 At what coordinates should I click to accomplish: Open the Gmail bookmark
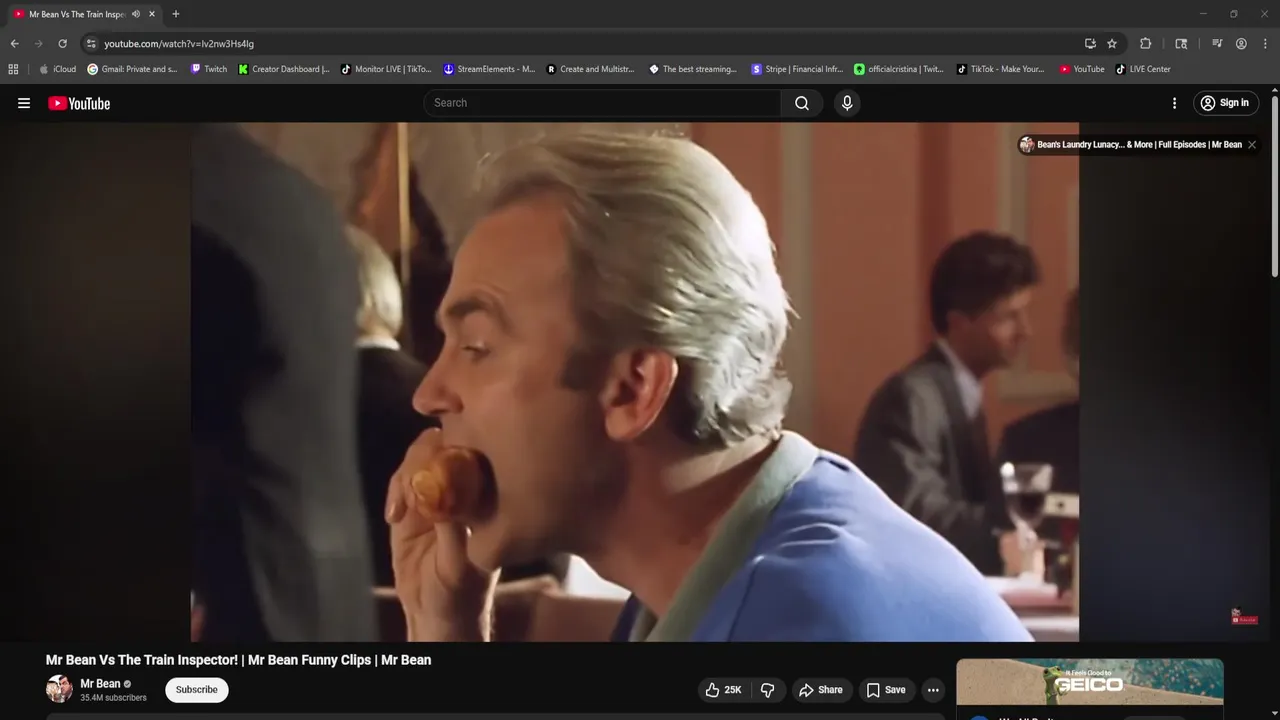(x=132, y=69)
